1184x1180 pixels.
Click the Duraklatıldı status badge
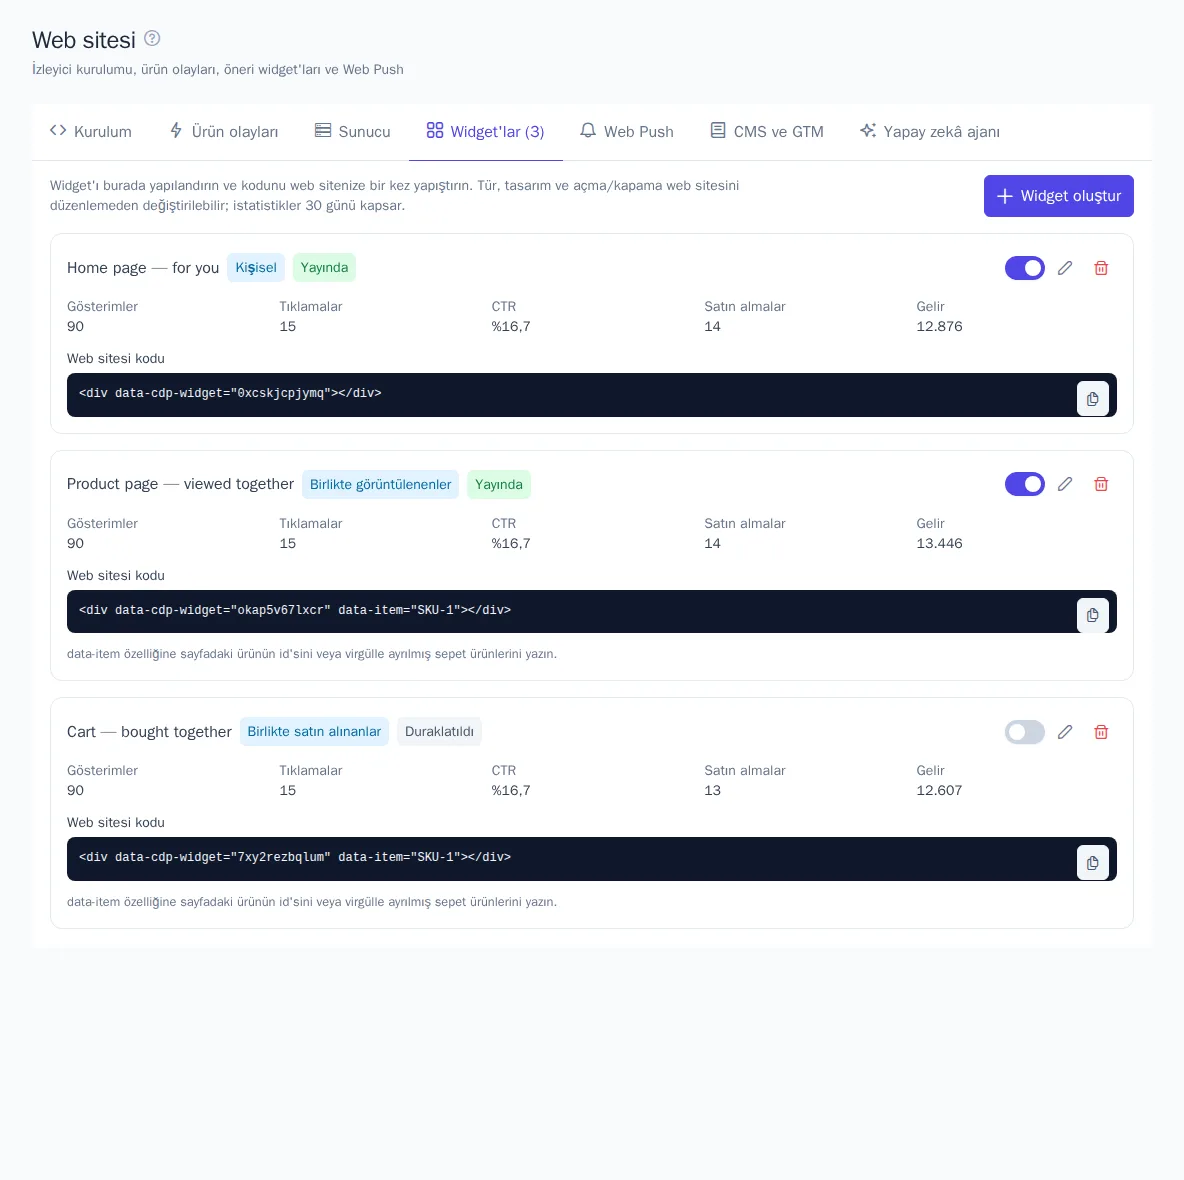click(x=439, y=732)
